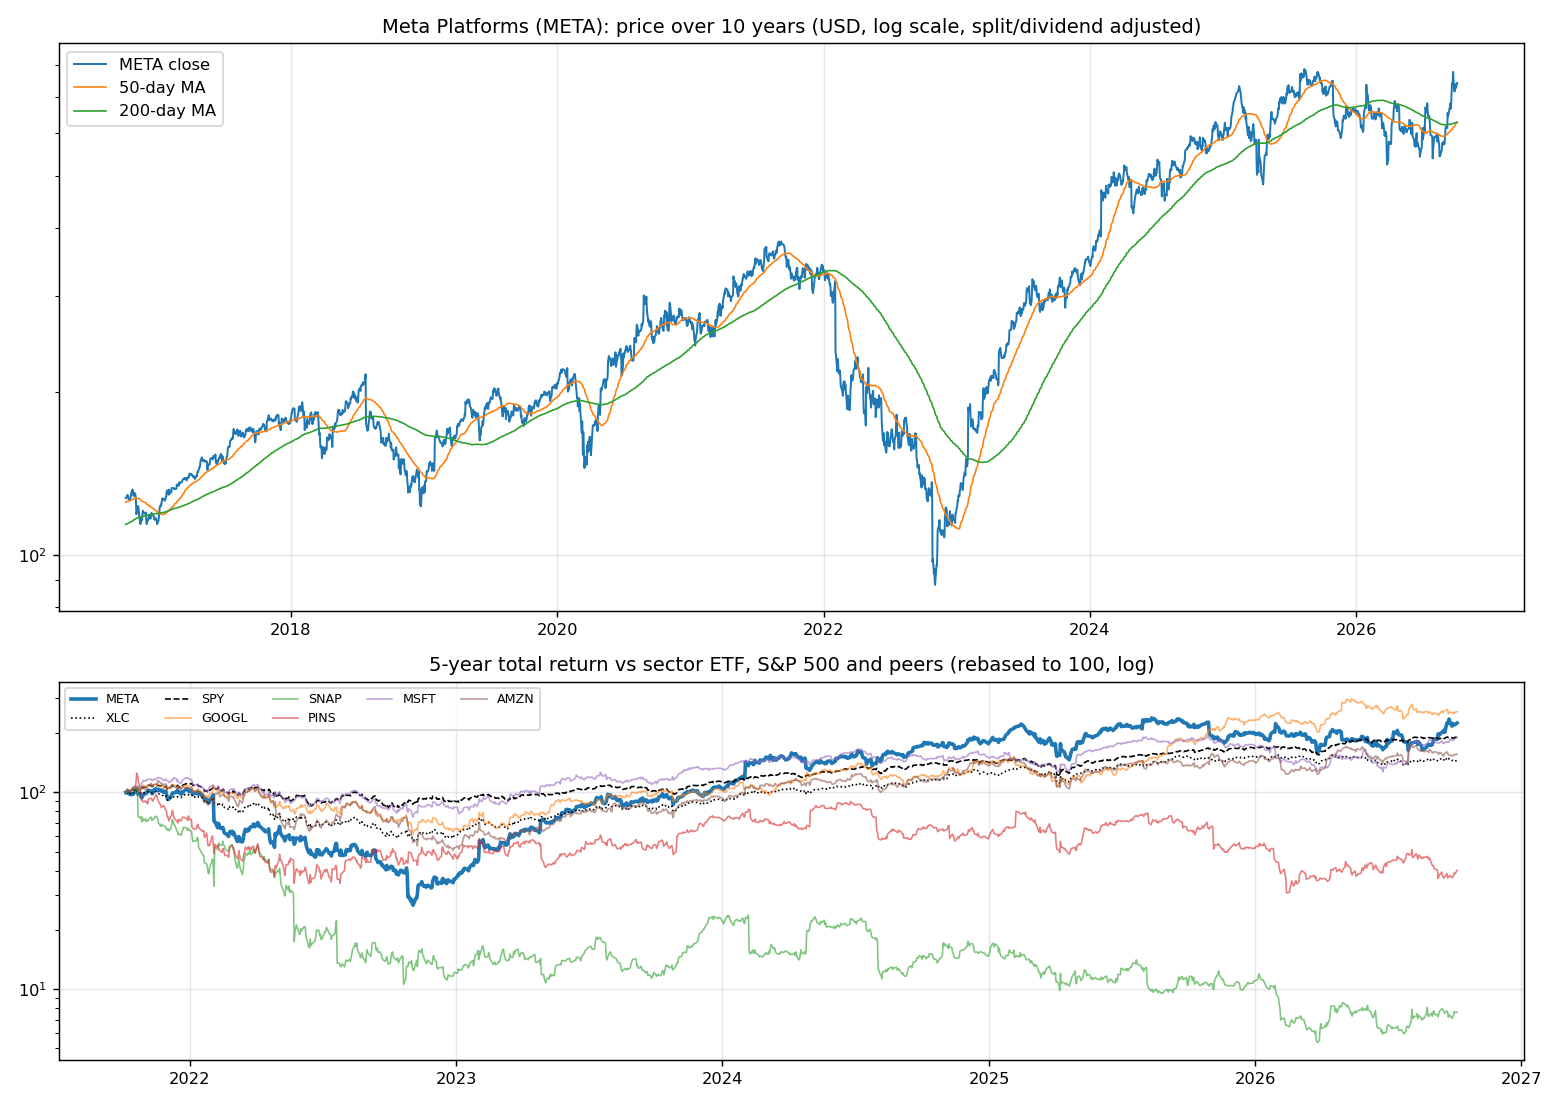
Task: Click the META entry in bottom legend
Action: [105, 699]
